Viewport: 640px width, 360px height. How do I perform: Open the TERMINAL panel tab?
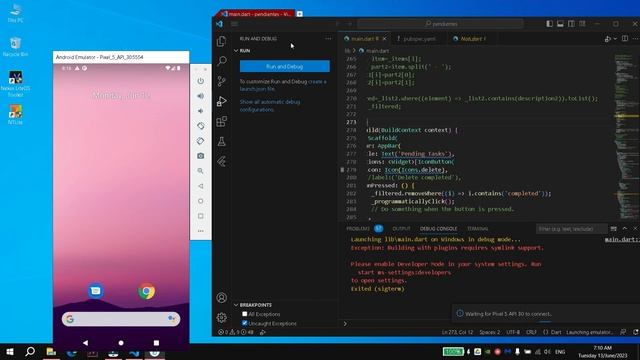click(478, 229)
